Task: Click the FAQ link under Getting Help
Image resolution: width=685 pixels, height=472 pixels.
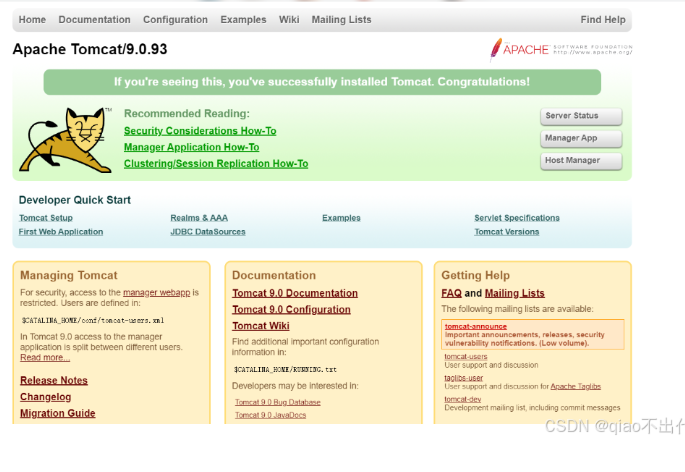Action: click(451, 293)
